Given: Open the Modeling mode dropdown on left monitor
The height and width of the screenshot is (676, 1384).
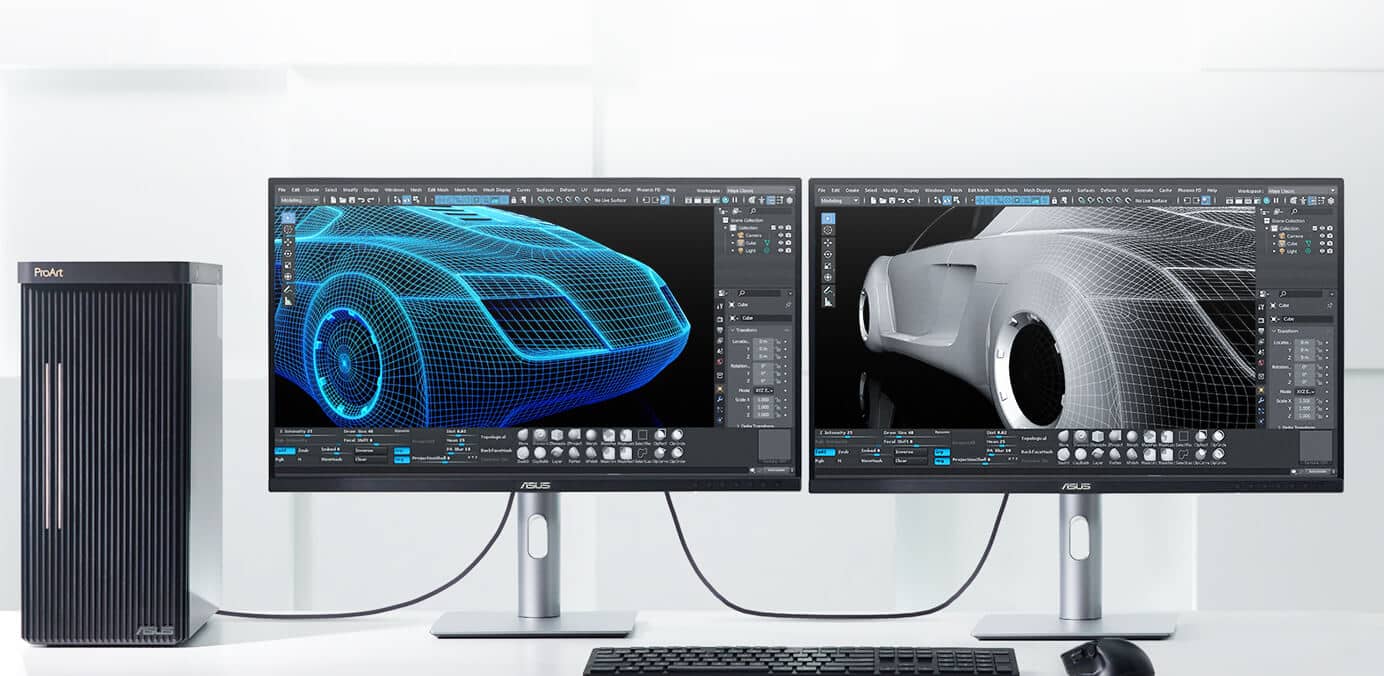Looking at the screenshot, I should 298,200.
